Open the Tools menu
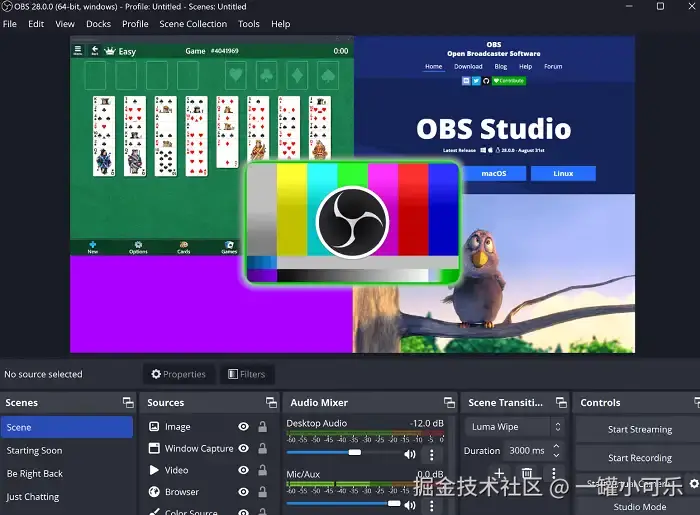The image size is (700, 515). (x=248, y=24)
